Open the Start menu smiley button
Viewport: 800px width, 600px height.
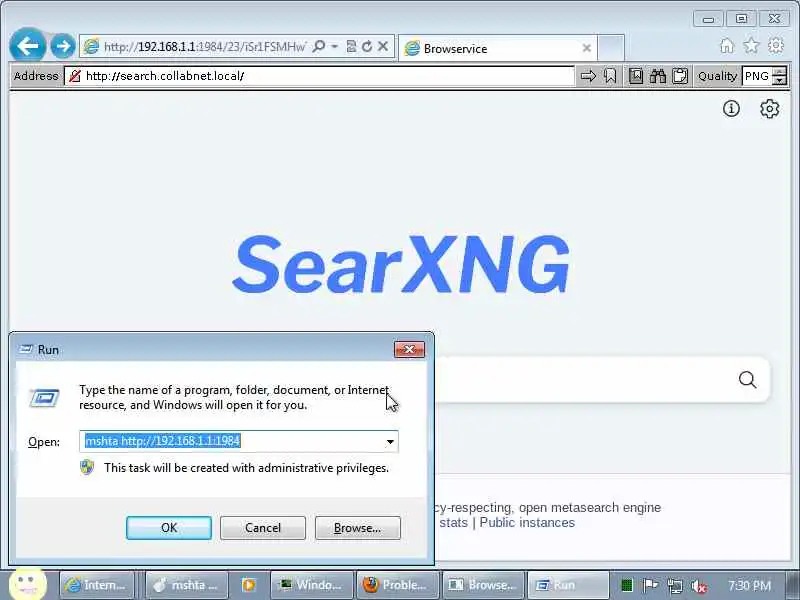(x=28, y=584)
